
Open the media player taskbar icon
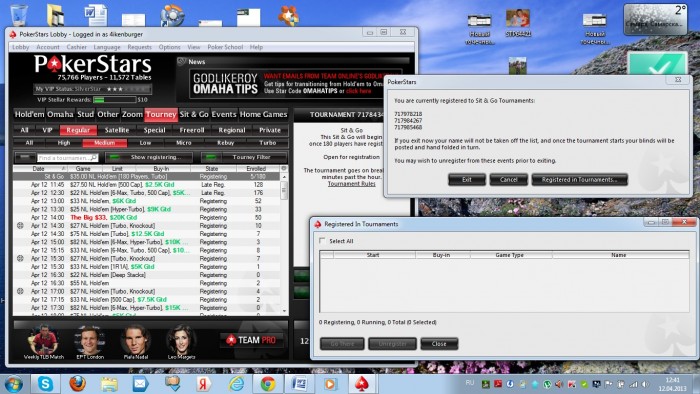(330, 384)
